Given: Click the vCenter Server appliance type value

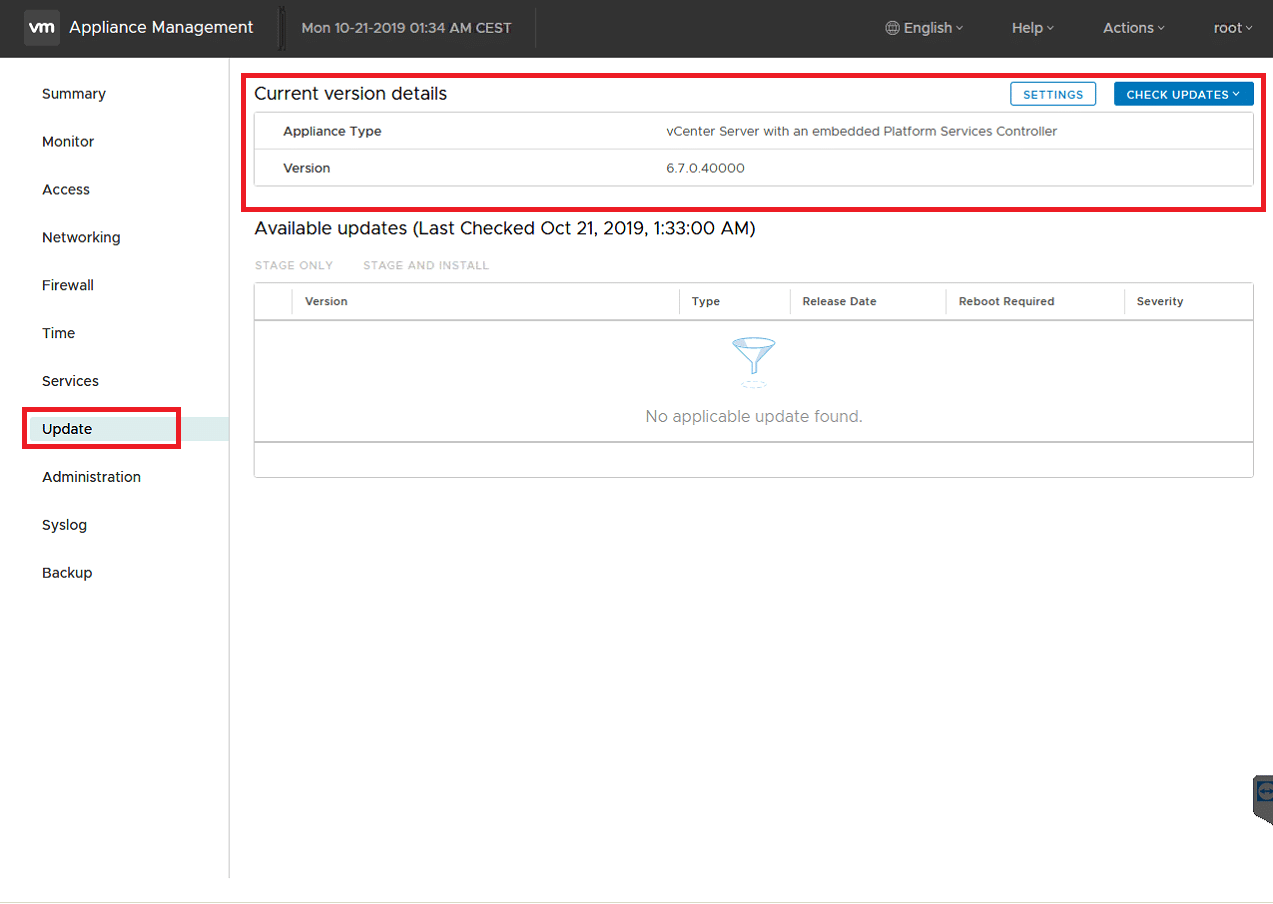Looking at the screenshot, I should coord(861,132).
